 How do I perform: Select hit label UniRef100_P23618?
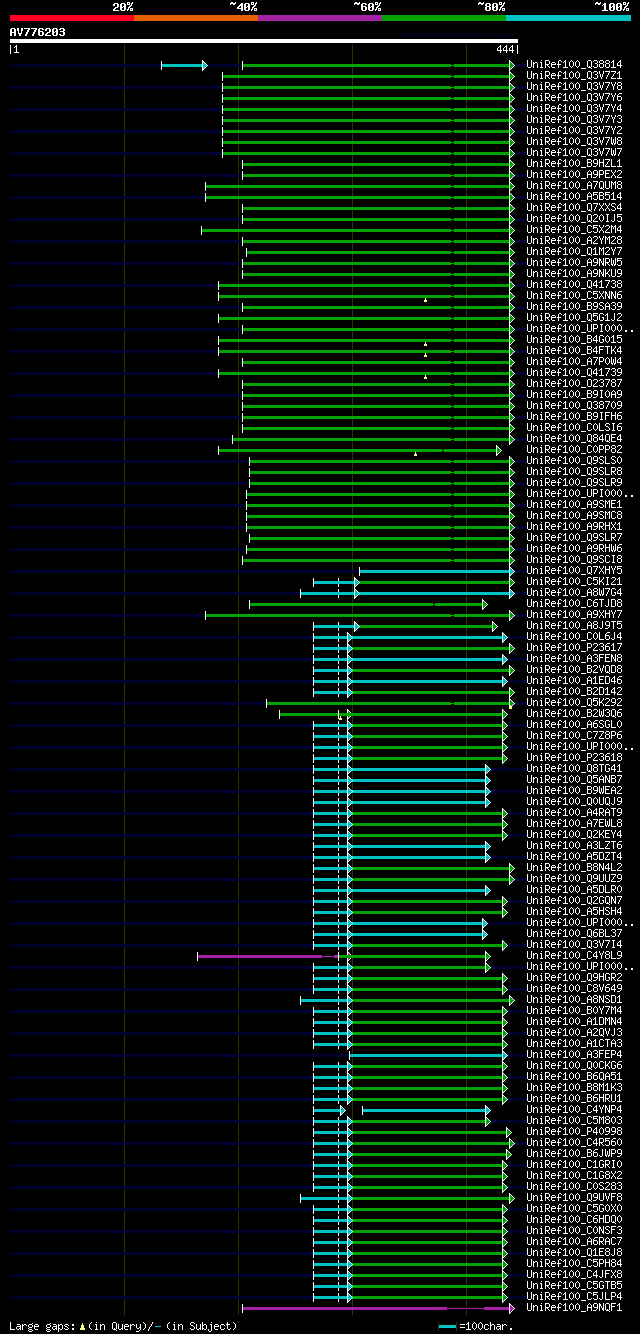coord(574,757)
